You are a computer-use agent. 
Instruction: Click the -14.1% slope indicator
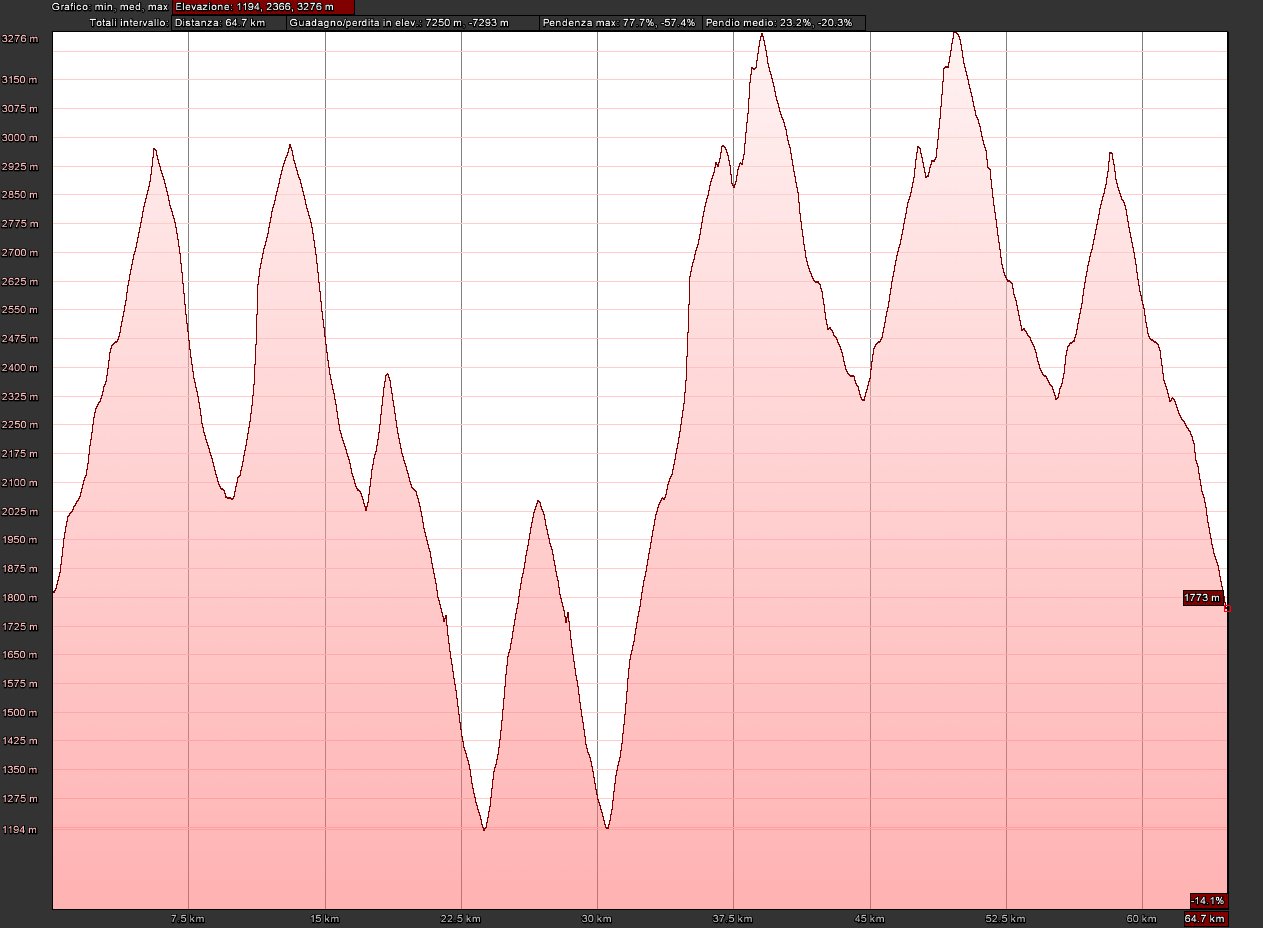tap(1208, 899)
